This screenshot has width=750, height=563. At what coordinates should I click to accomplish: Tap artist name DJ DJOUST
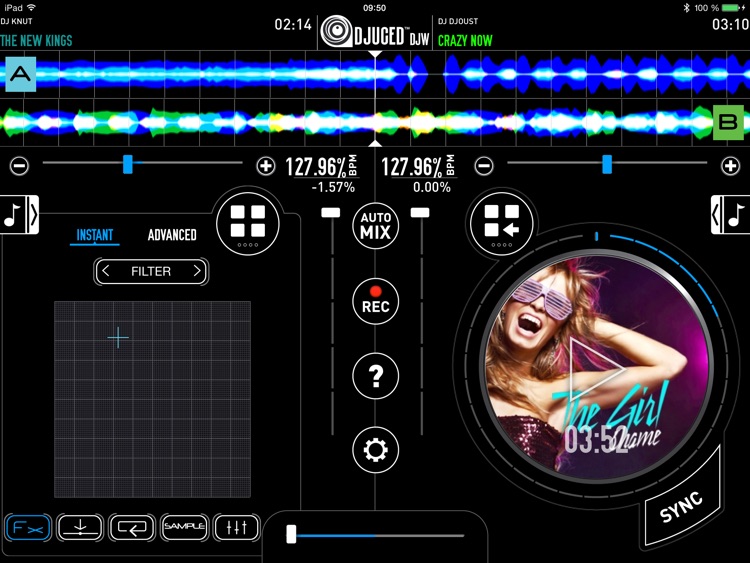coord(458,22)
